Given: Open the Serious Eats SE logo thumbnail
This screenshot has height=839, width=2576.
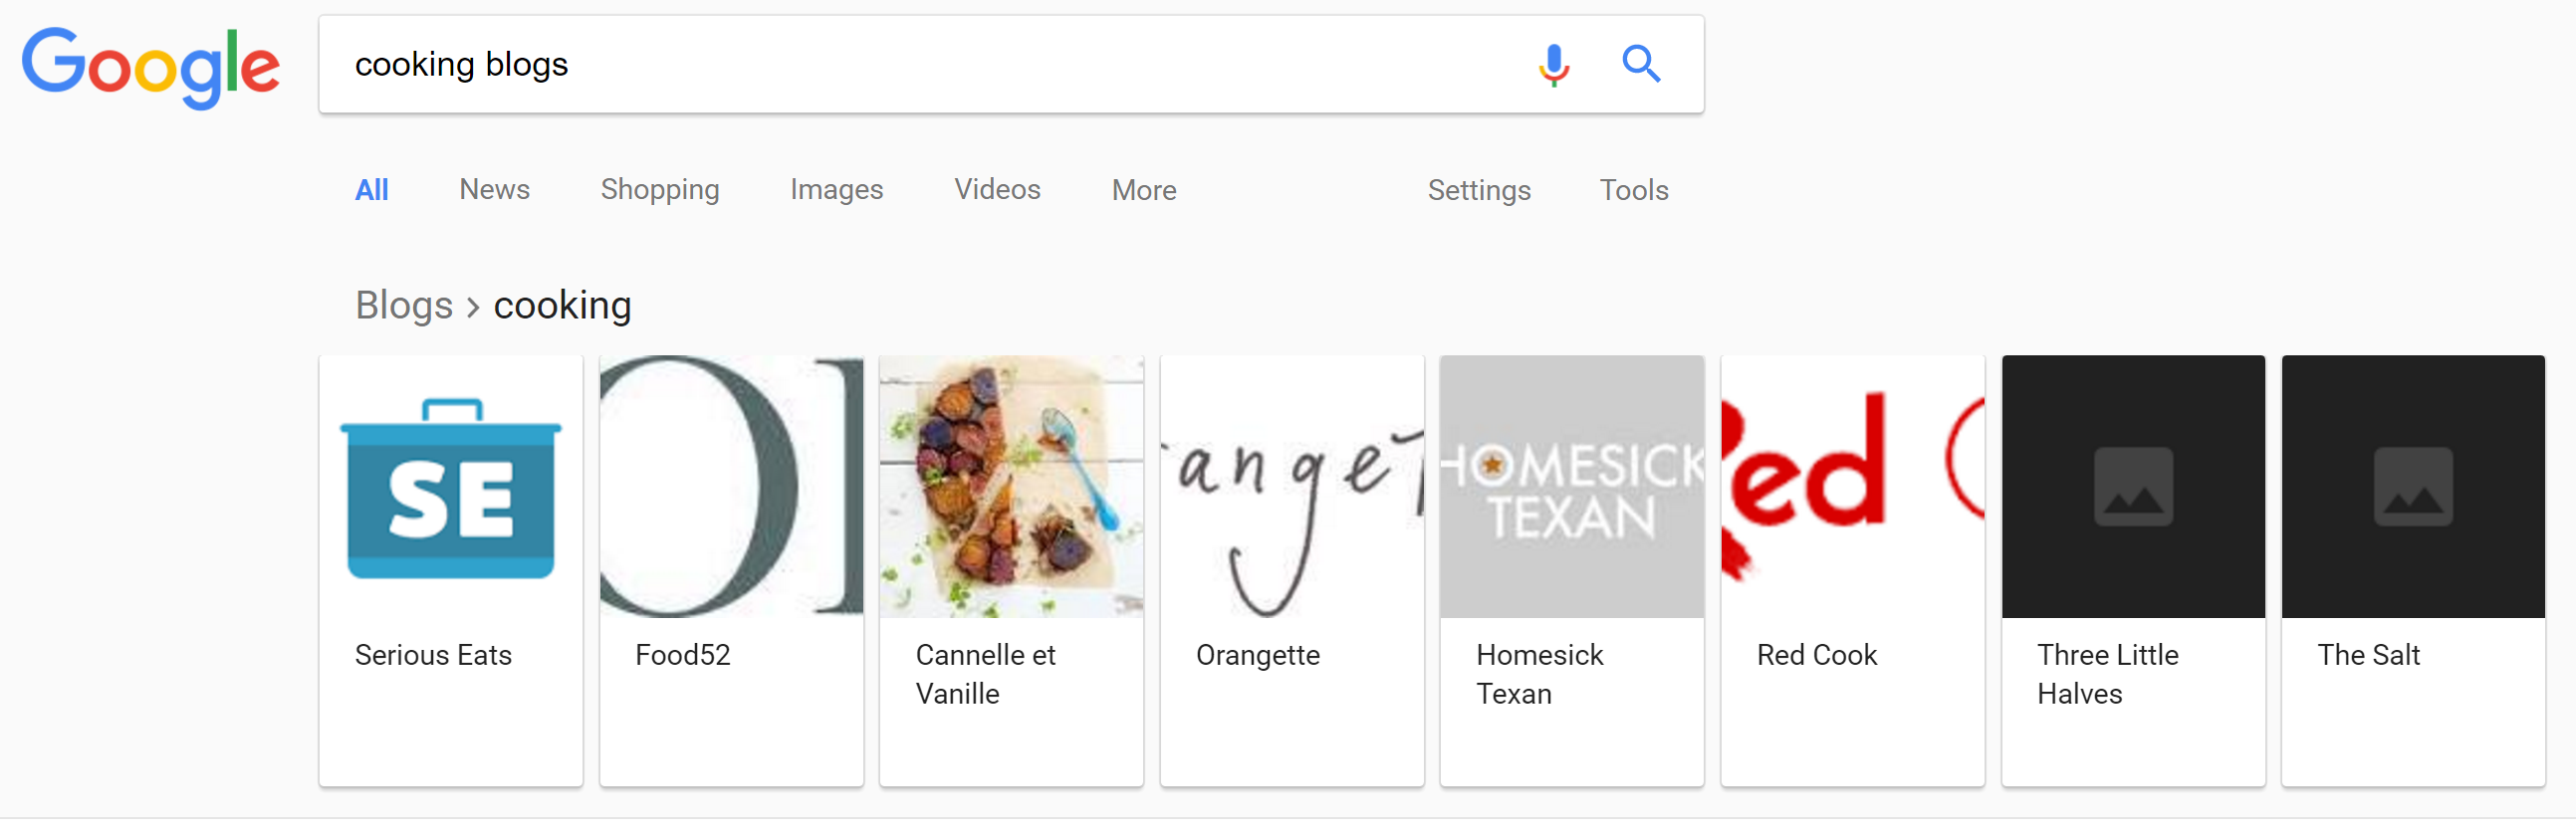Looking at the screenshot, I should (x=451, y=487).
